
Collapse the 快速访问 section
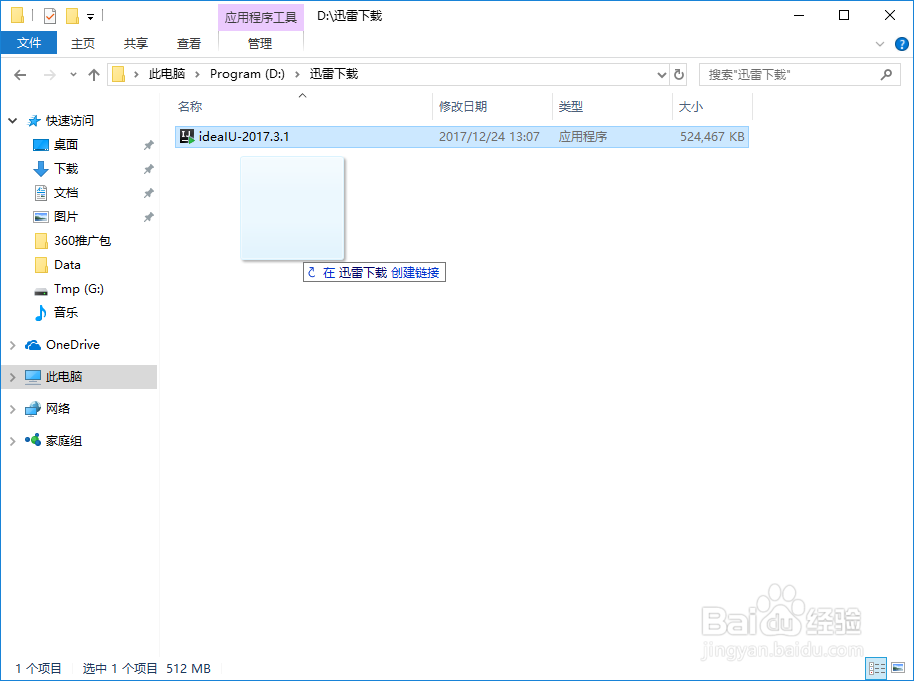pyautogui.click(x=10, y=120)
